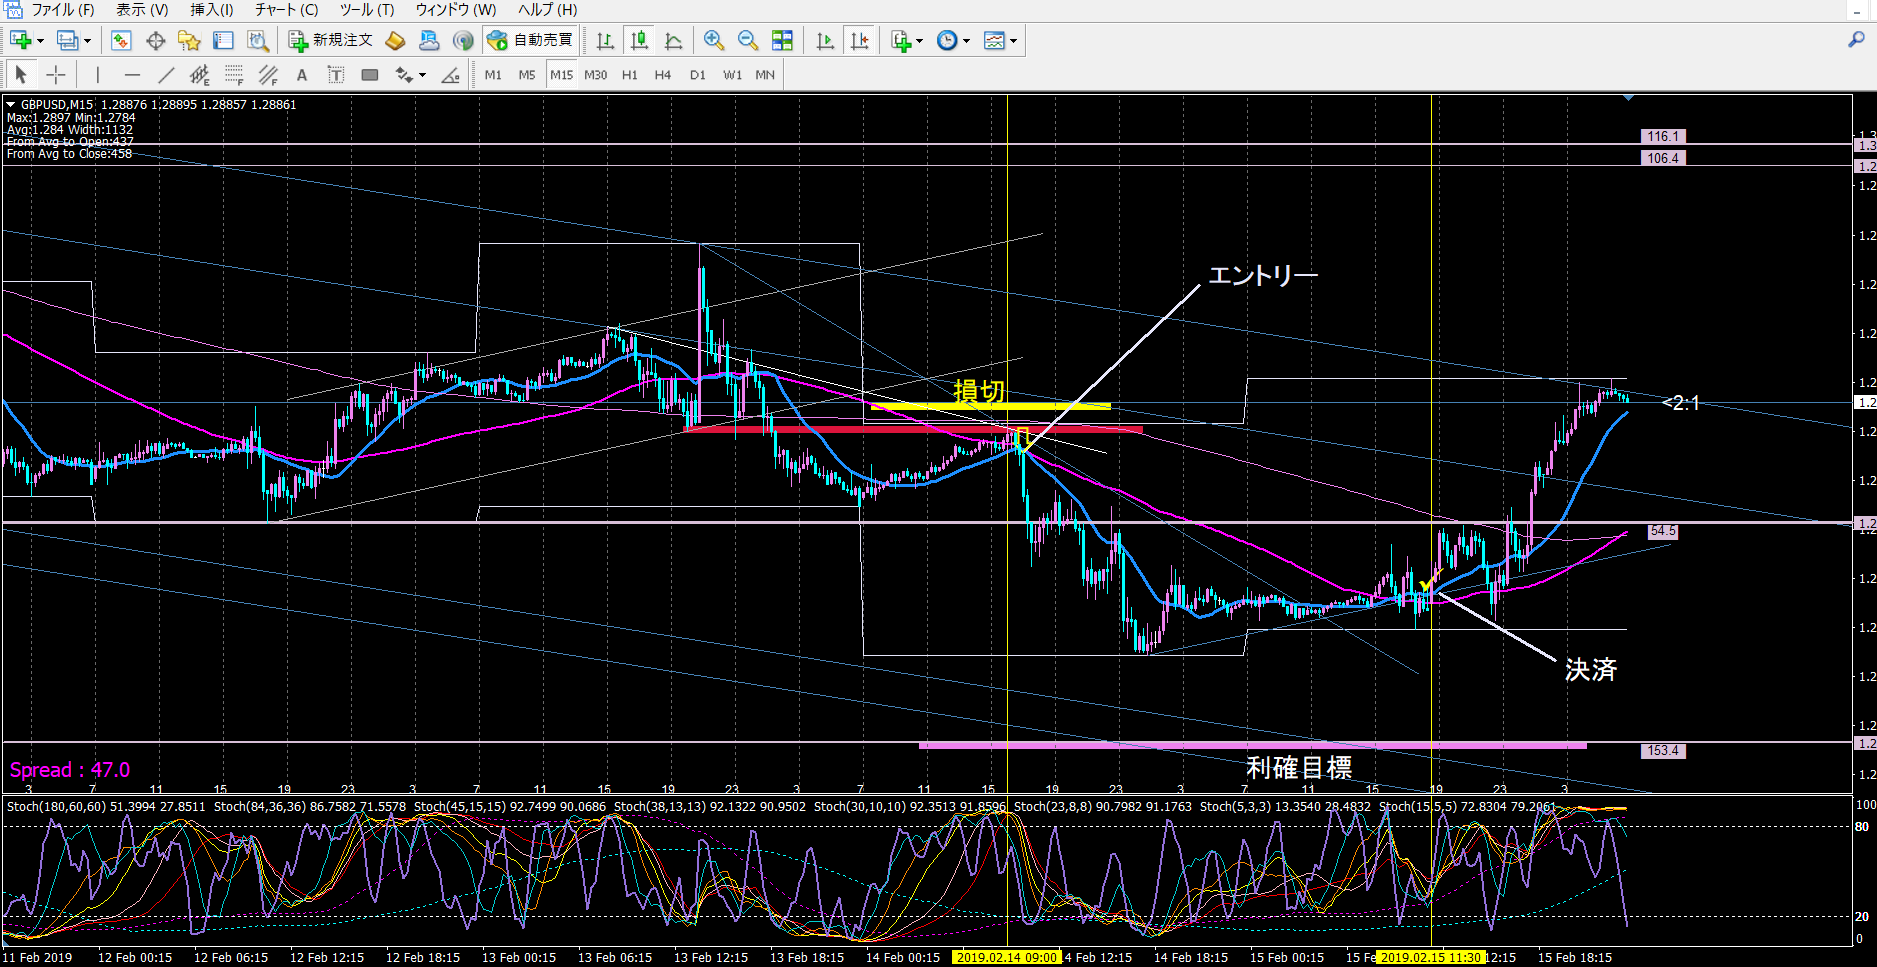Select the text A tool
1877x967 pixels.
(x=302, y=75)
